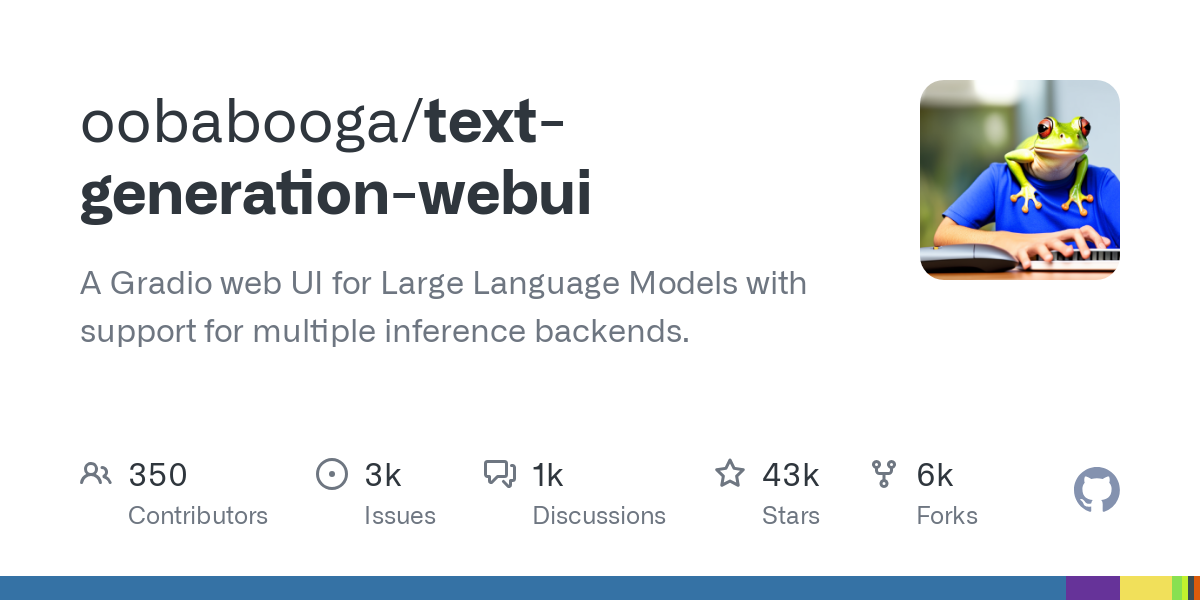Click the purple language bar segment

(1093, 588)
